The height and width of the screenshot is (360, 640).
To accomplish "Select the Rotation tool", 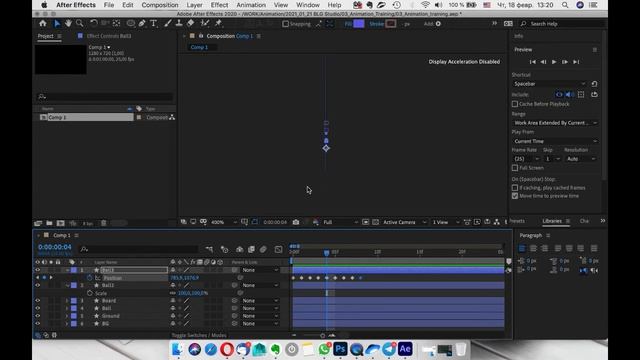I will click(x=94, y=24).
